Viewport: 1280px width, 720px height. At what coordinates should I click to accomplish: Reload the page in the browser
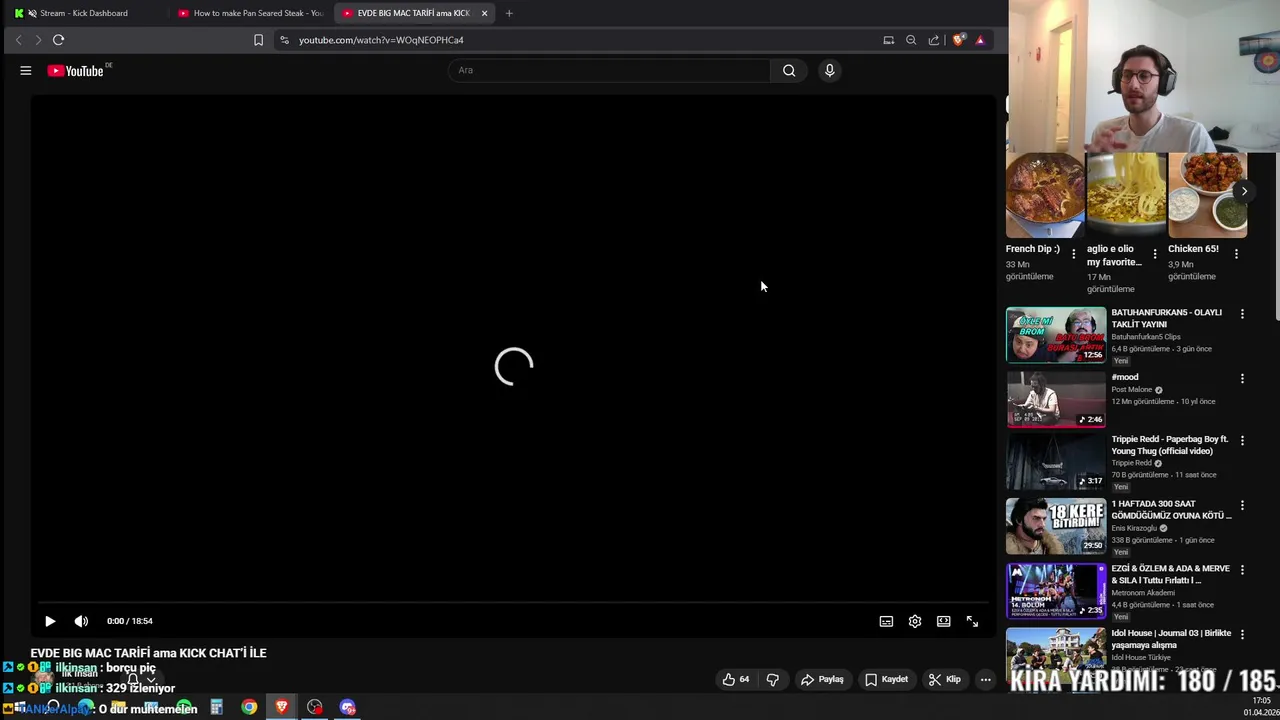(x=58, y=40)
